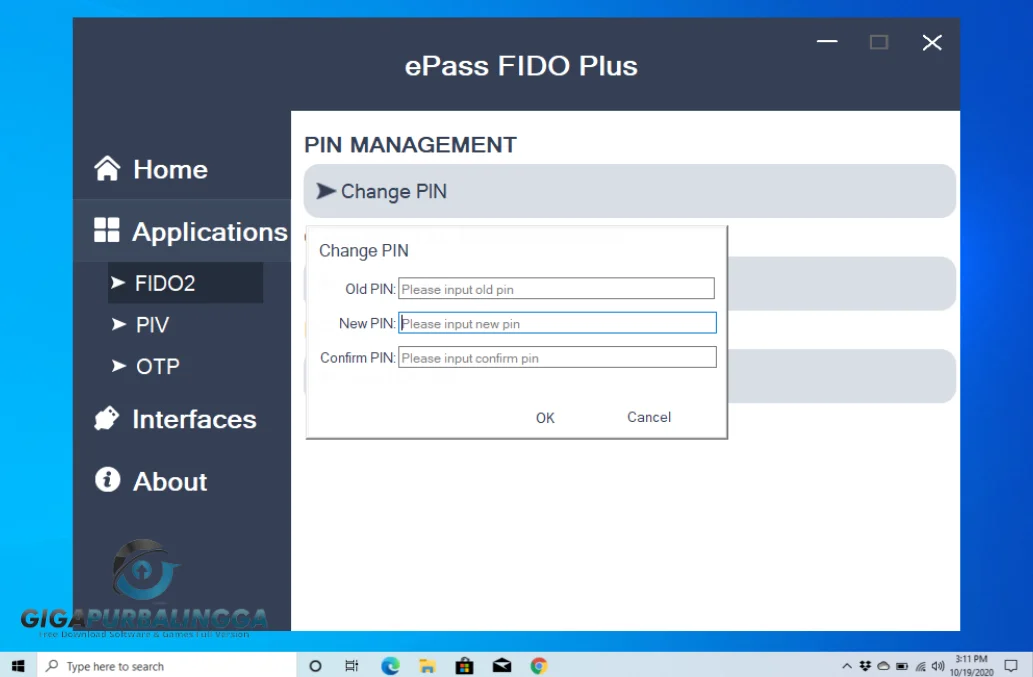
Task: Select FIDO2 under Applications
Action: [x=185, y=283]
